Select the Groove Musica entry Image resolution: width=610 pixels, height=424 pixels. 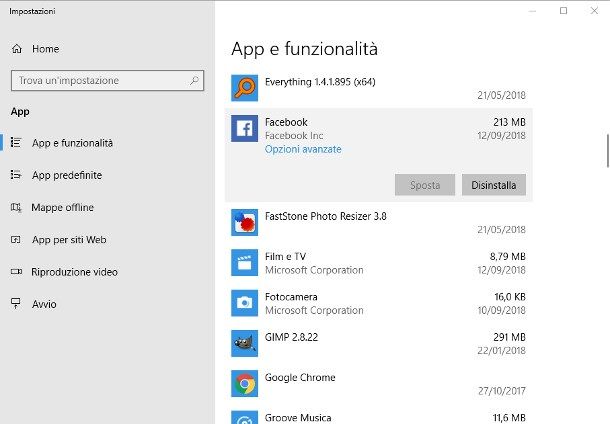click(x=379, y=416)
